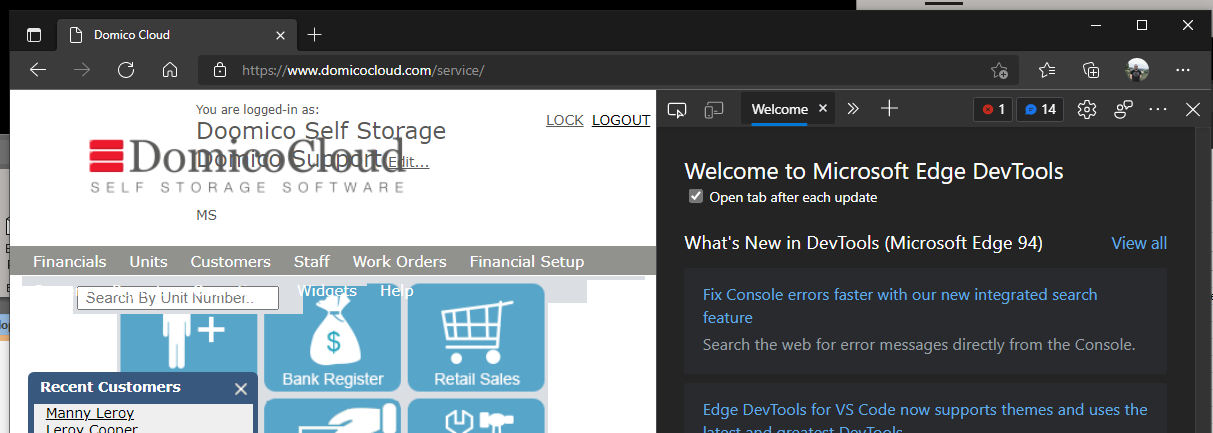
Task: Click the DomicoCloud logo
Action: click(248, 165)
